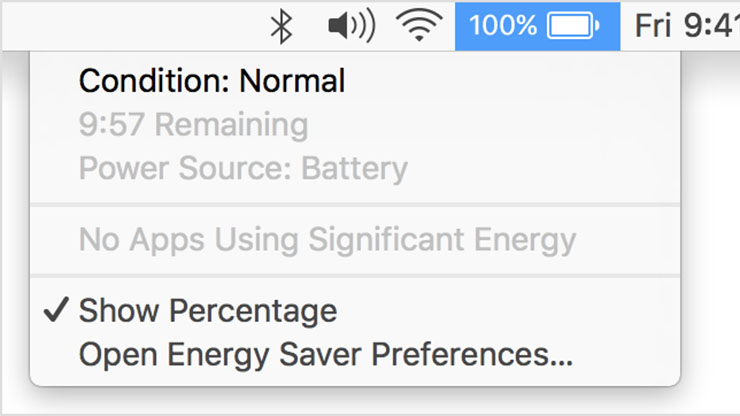Select the Condition: Normal menu entry

[212, 81]
